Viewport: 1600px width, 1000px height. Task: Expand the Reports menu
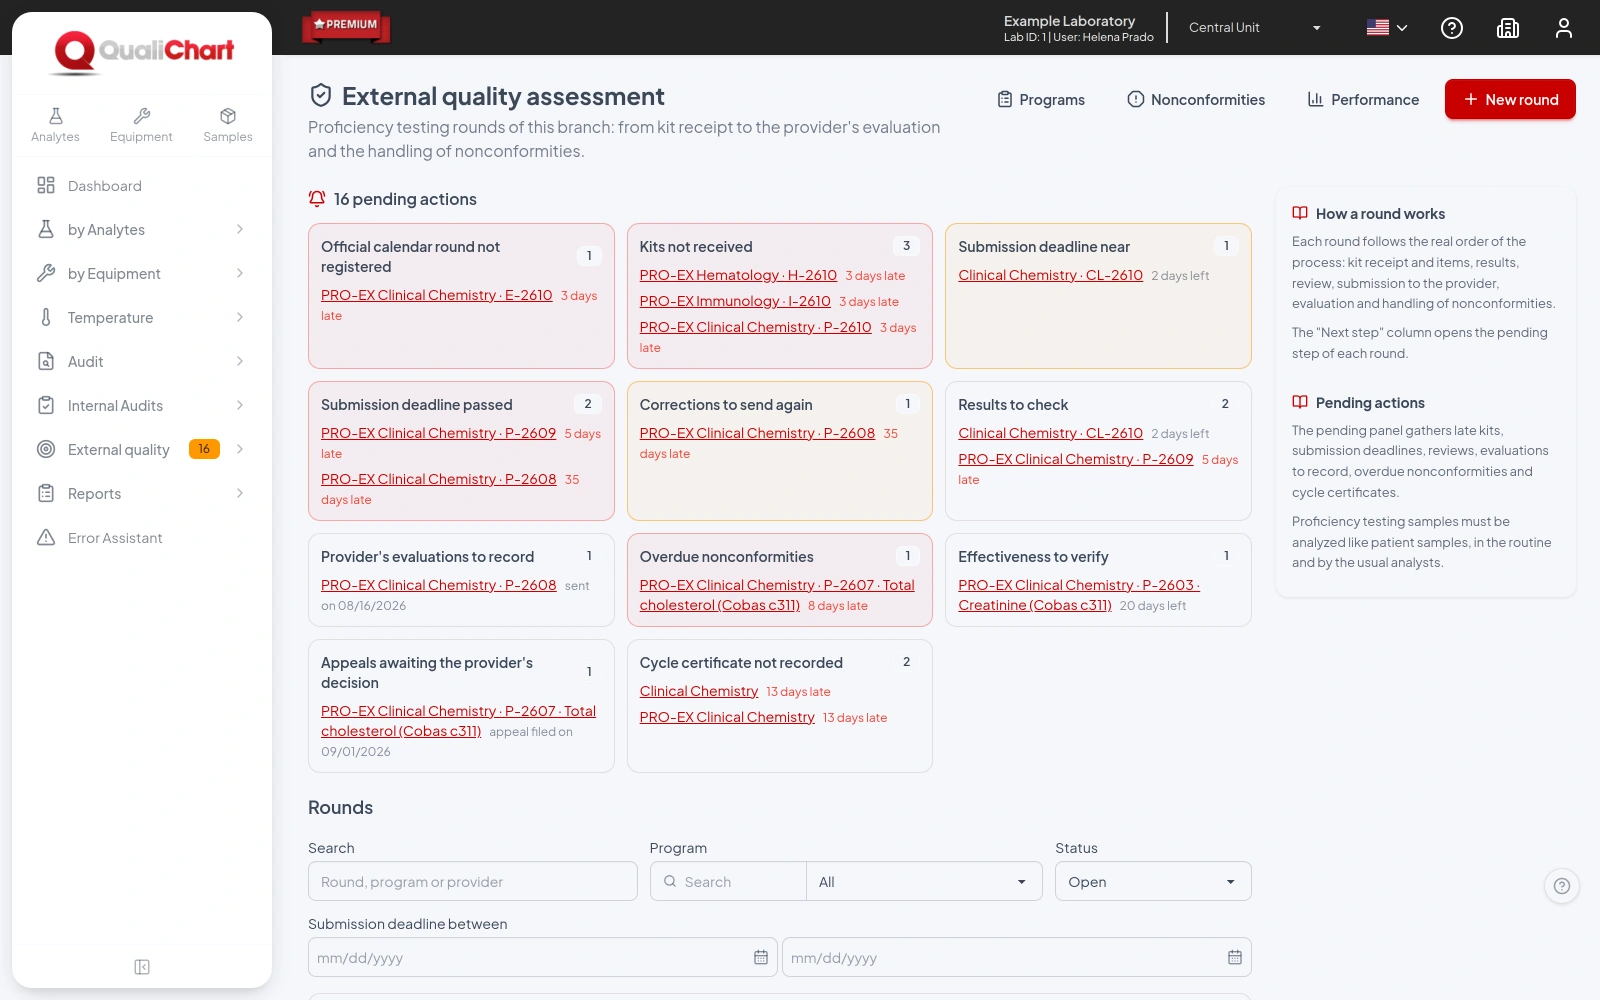click(x=142, y=494)
